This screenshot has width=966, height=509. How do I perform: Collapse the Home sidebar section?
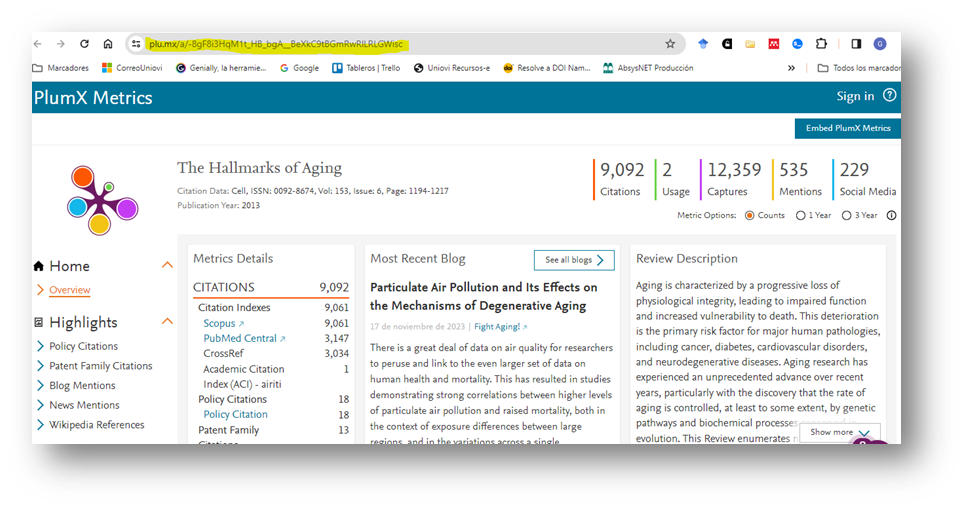[x=167, y=266]
